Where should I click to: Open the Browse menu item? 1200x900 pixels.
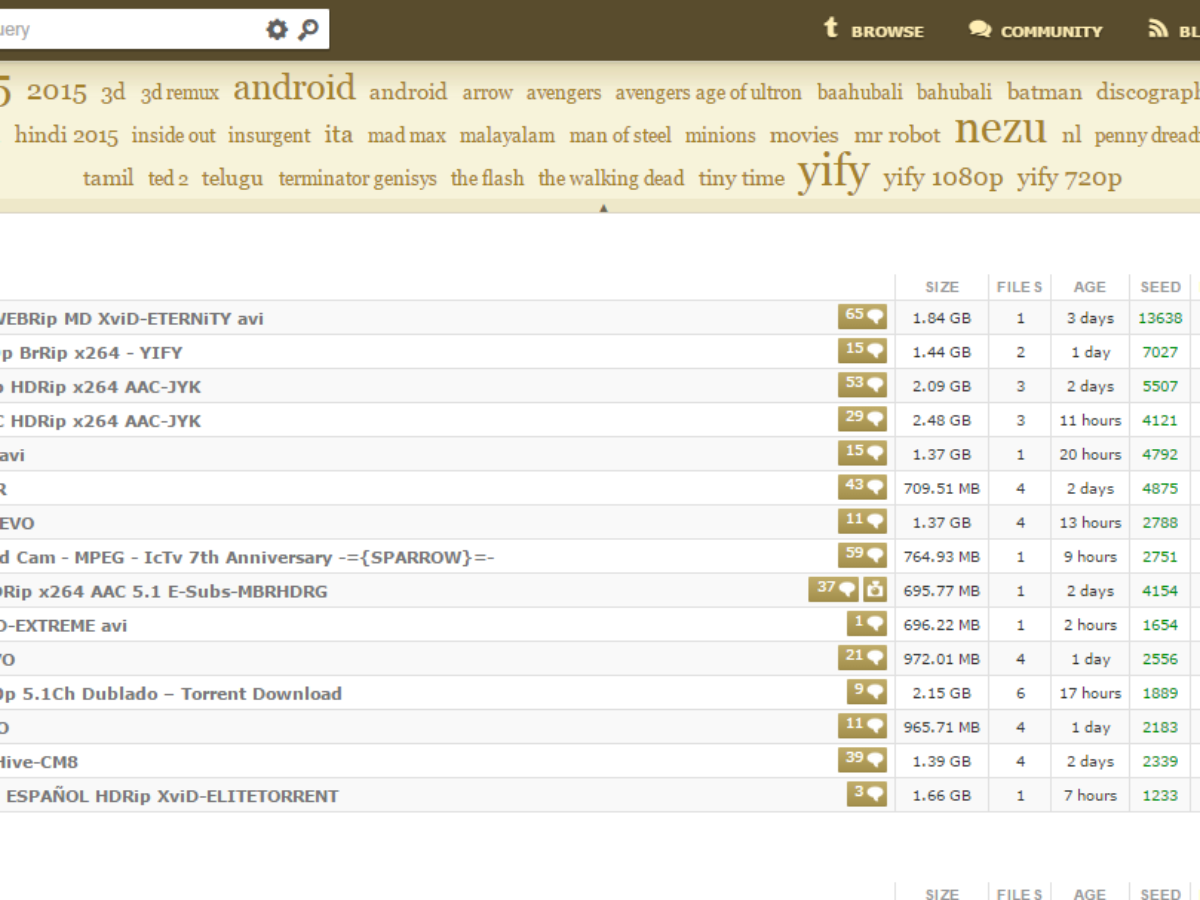[x=887, y=31]
